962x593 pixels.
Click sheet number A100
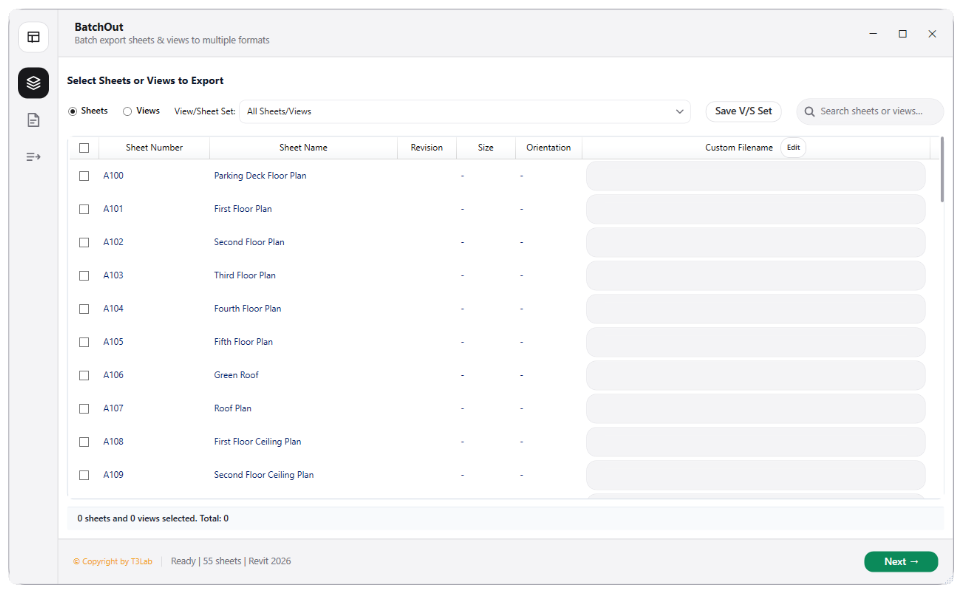(x=114, y=175)
